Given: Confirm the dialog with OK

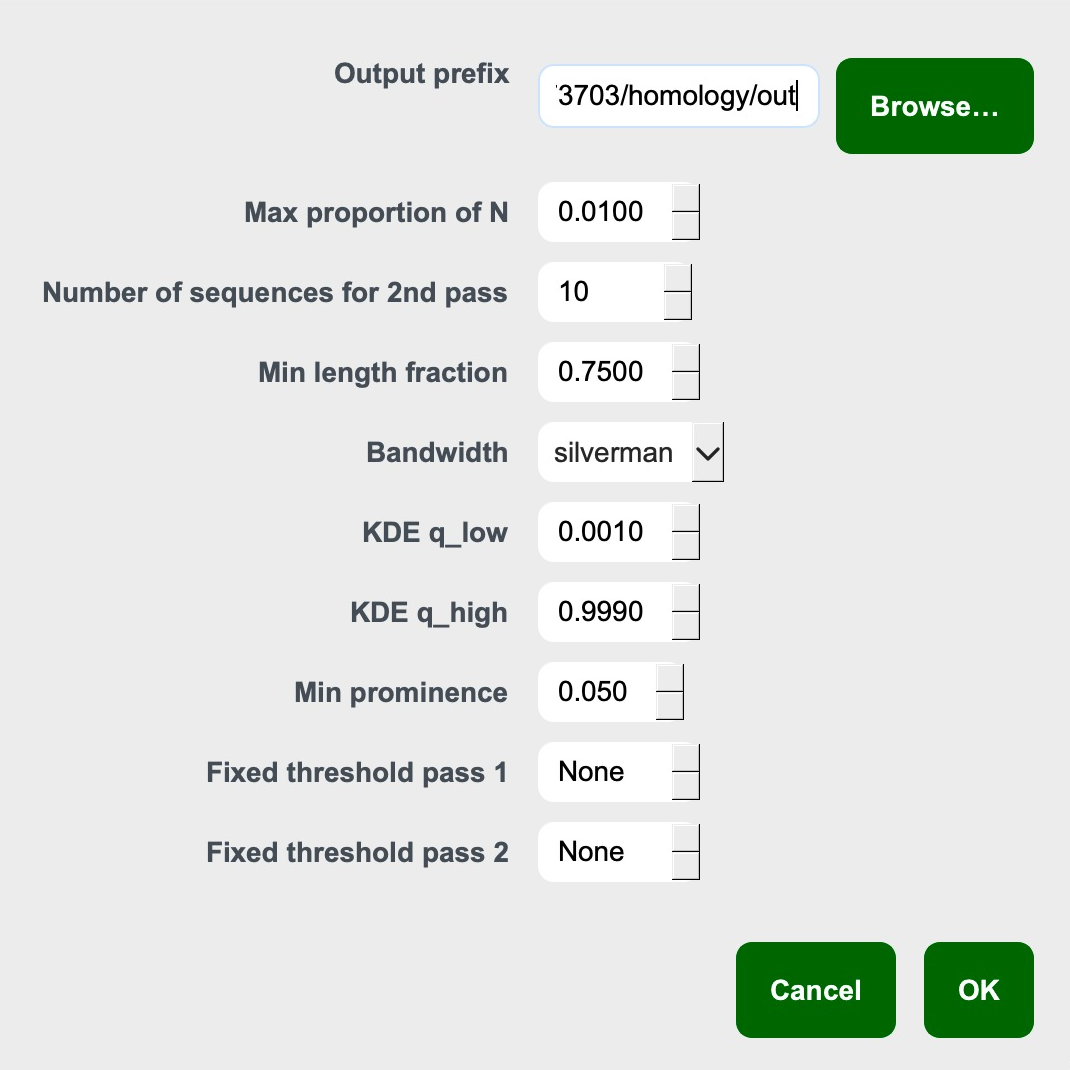Looking at the screenshot, I should tap(978, 990).
